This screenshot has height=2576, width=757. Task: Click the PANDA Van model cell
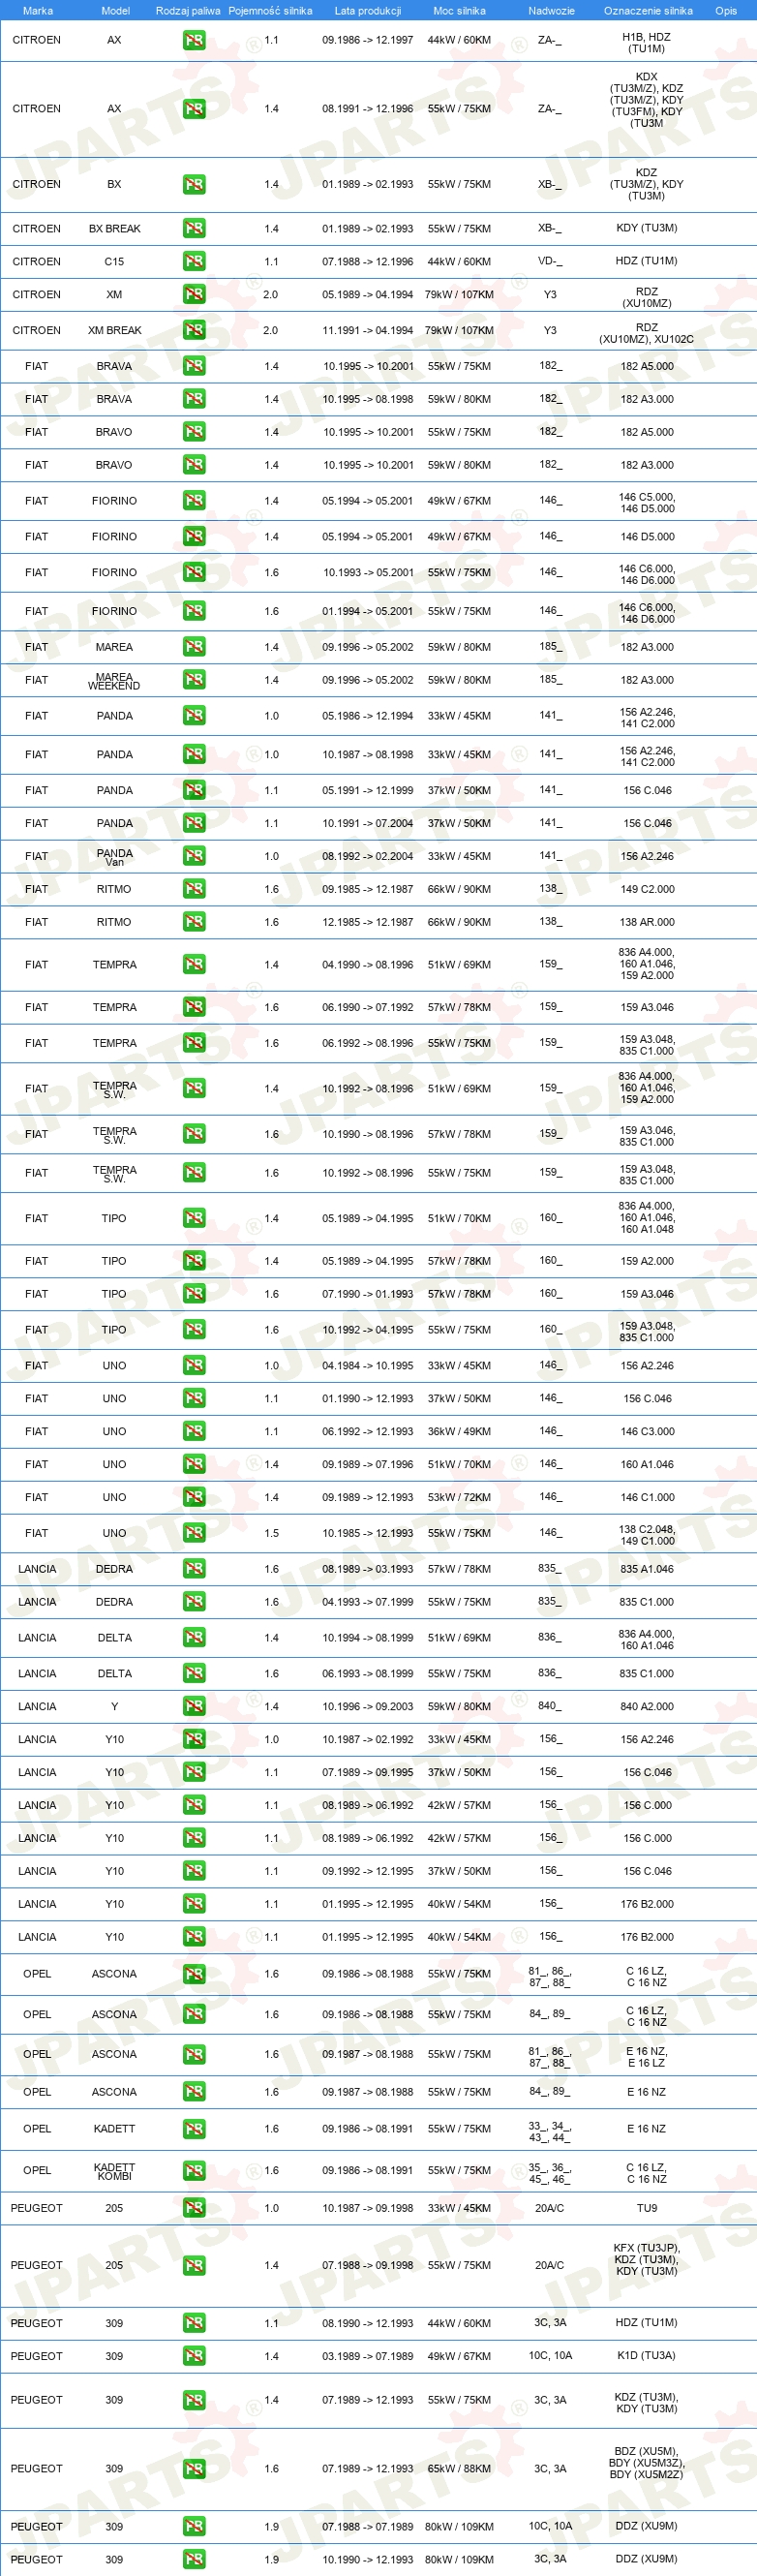(x=115, y=857)
